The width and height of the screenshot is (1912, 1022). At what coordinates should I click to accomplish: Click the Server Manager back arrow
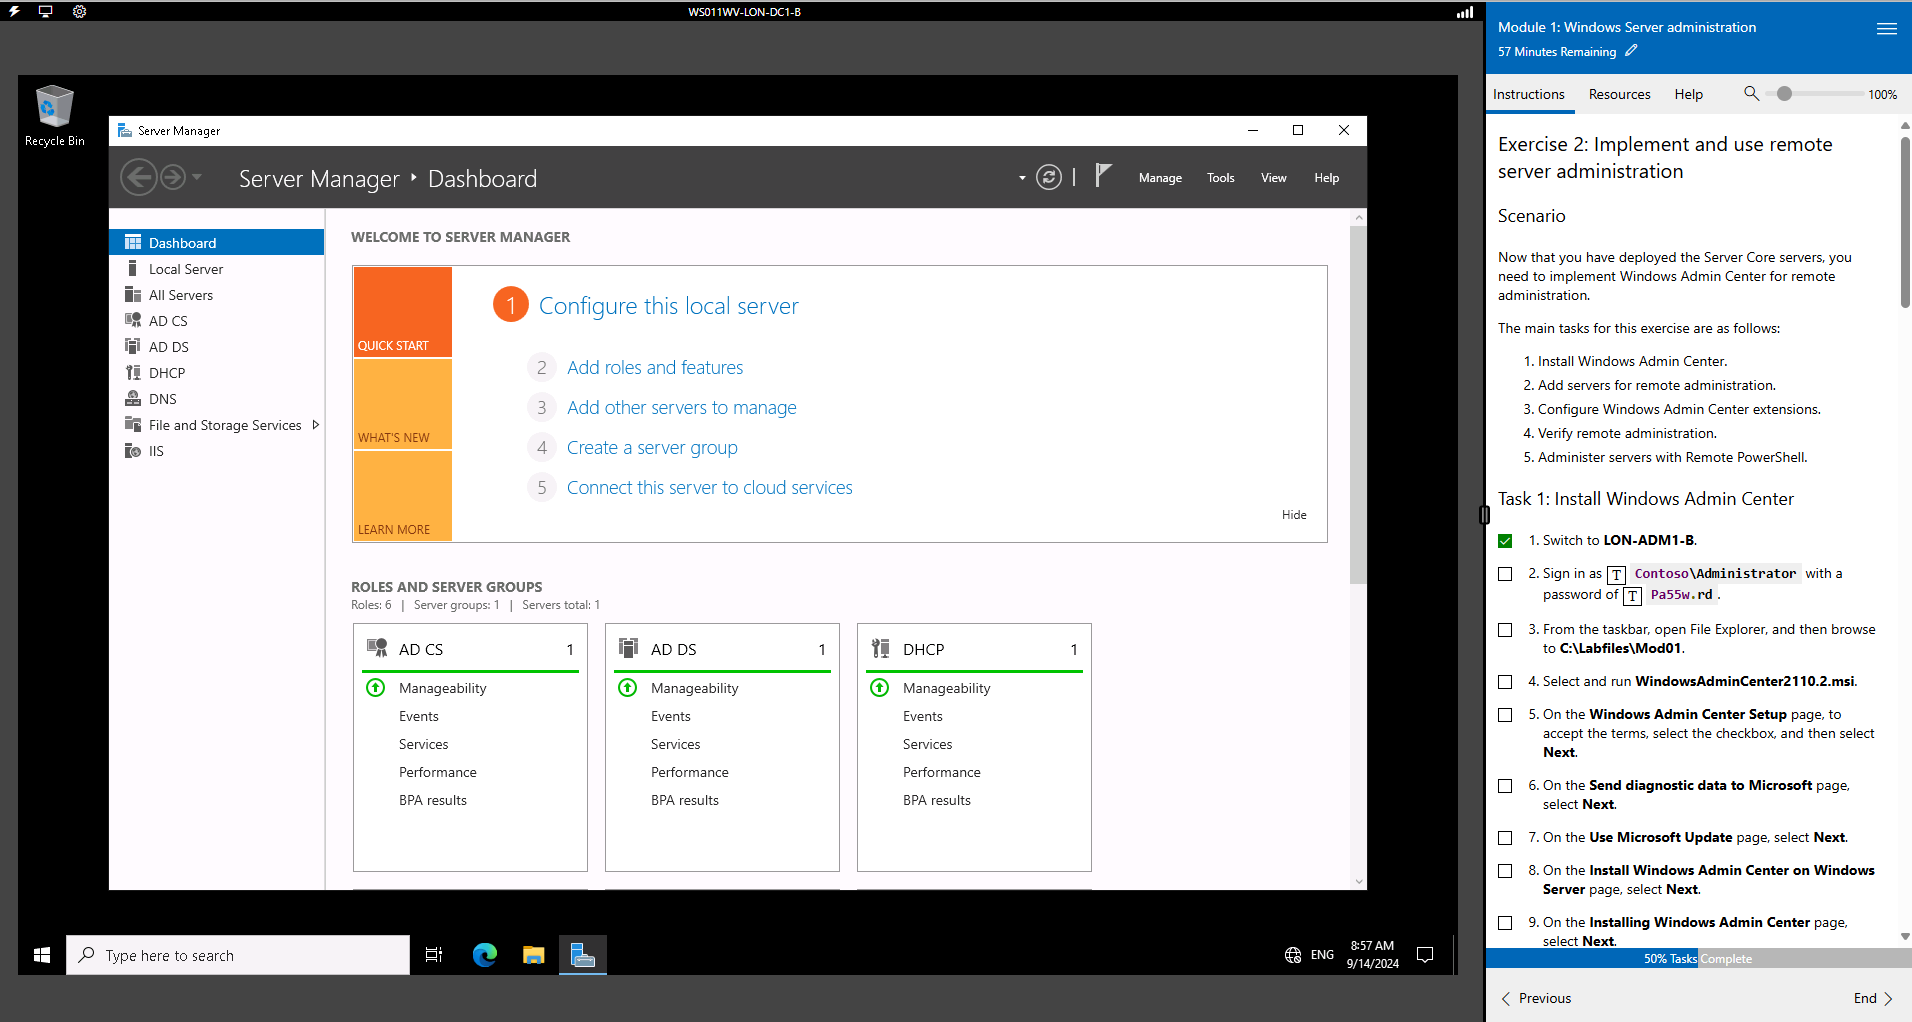pos(139,177)
